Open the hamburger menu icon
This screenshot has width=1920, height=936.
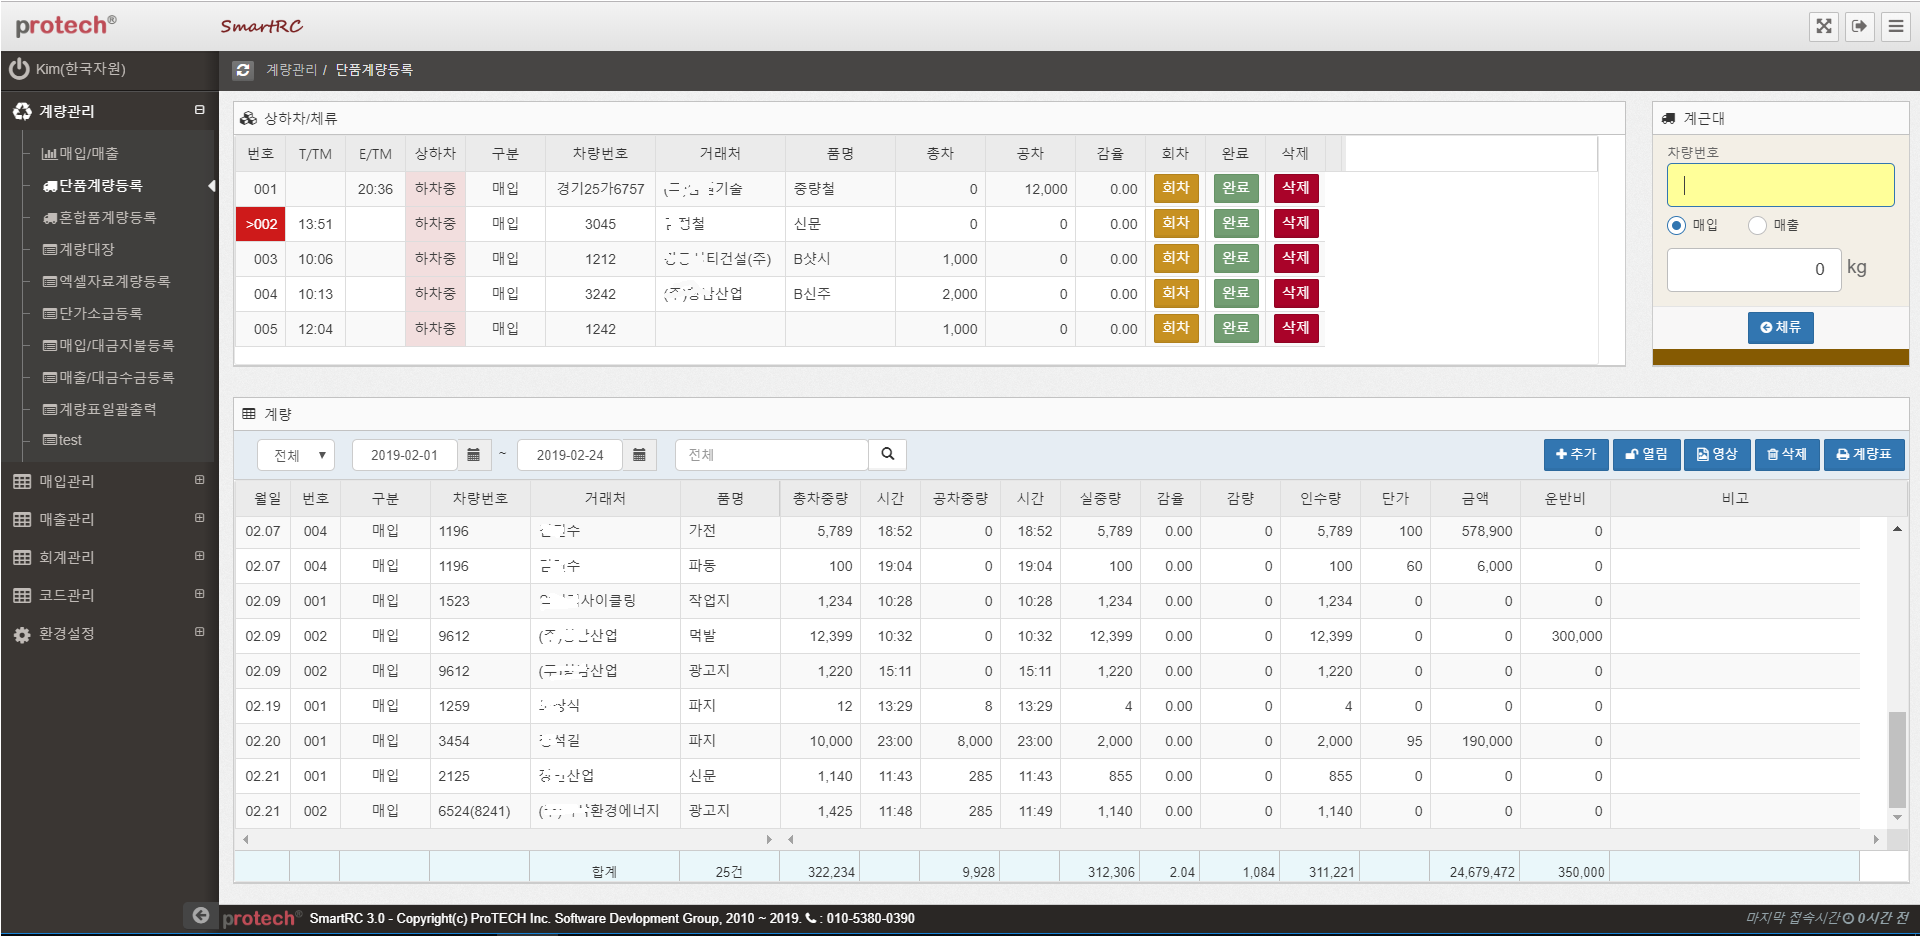[x=1895, y=26]
